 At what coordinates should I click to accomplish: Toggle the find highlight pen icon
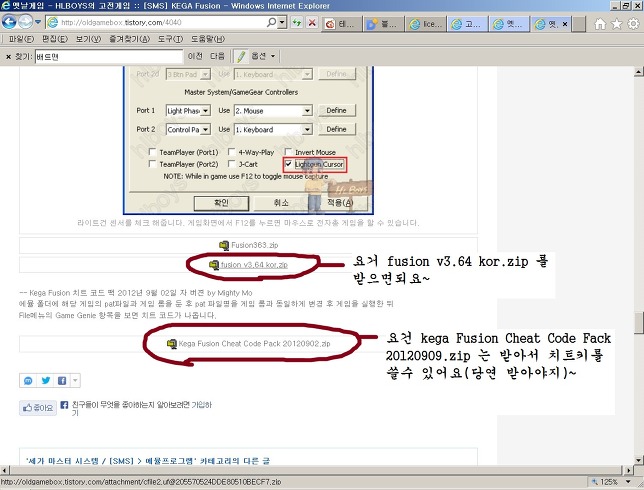point(241,56)
